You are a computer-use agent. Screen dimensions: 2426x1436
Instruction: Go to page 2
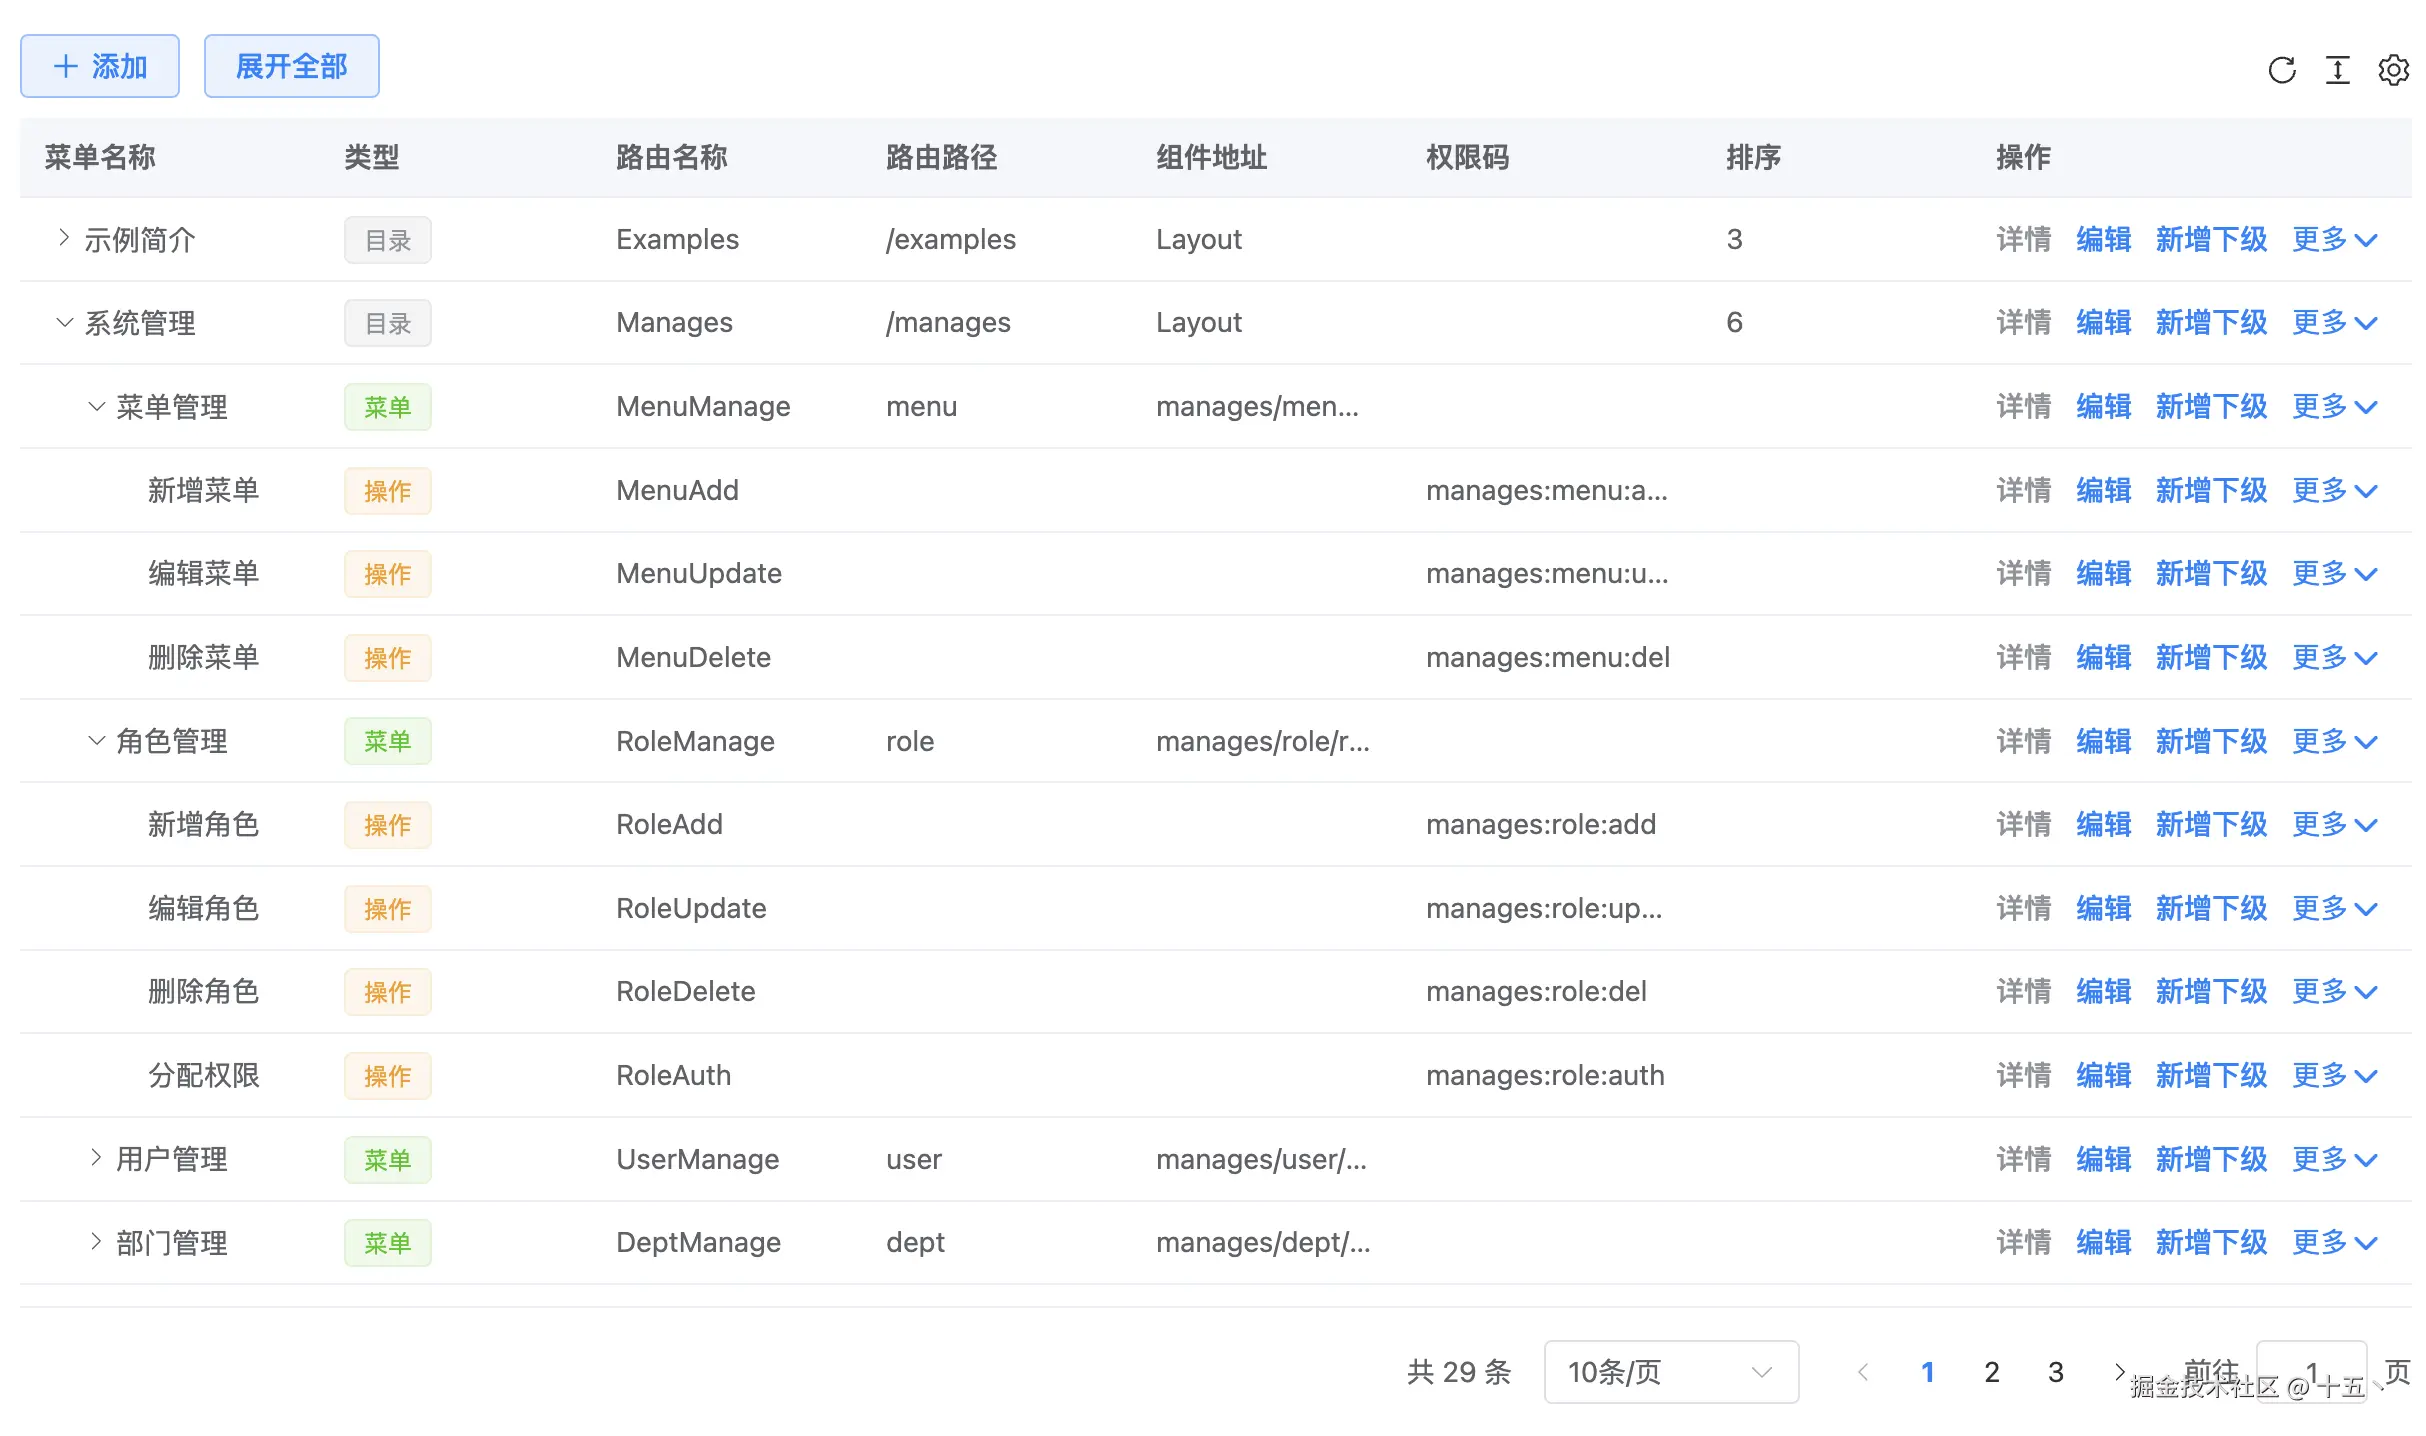1991,1371
